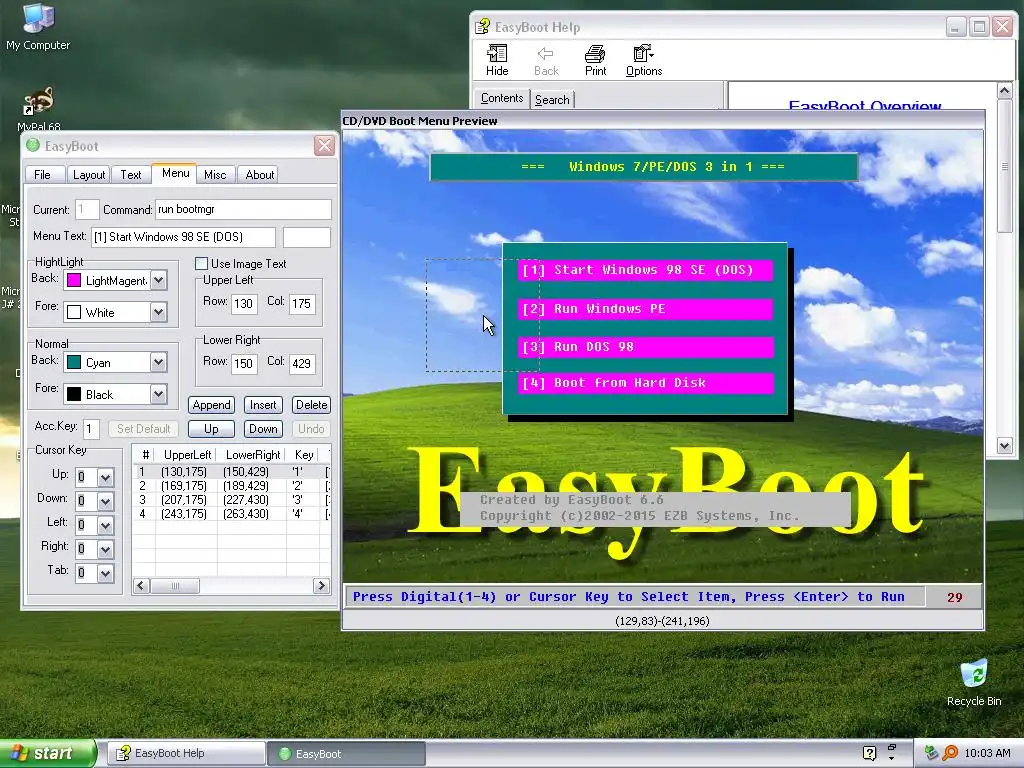Click White highlight fore color swatch
This screenshot has height=768, width=1024.
click(x=74, y=312)
